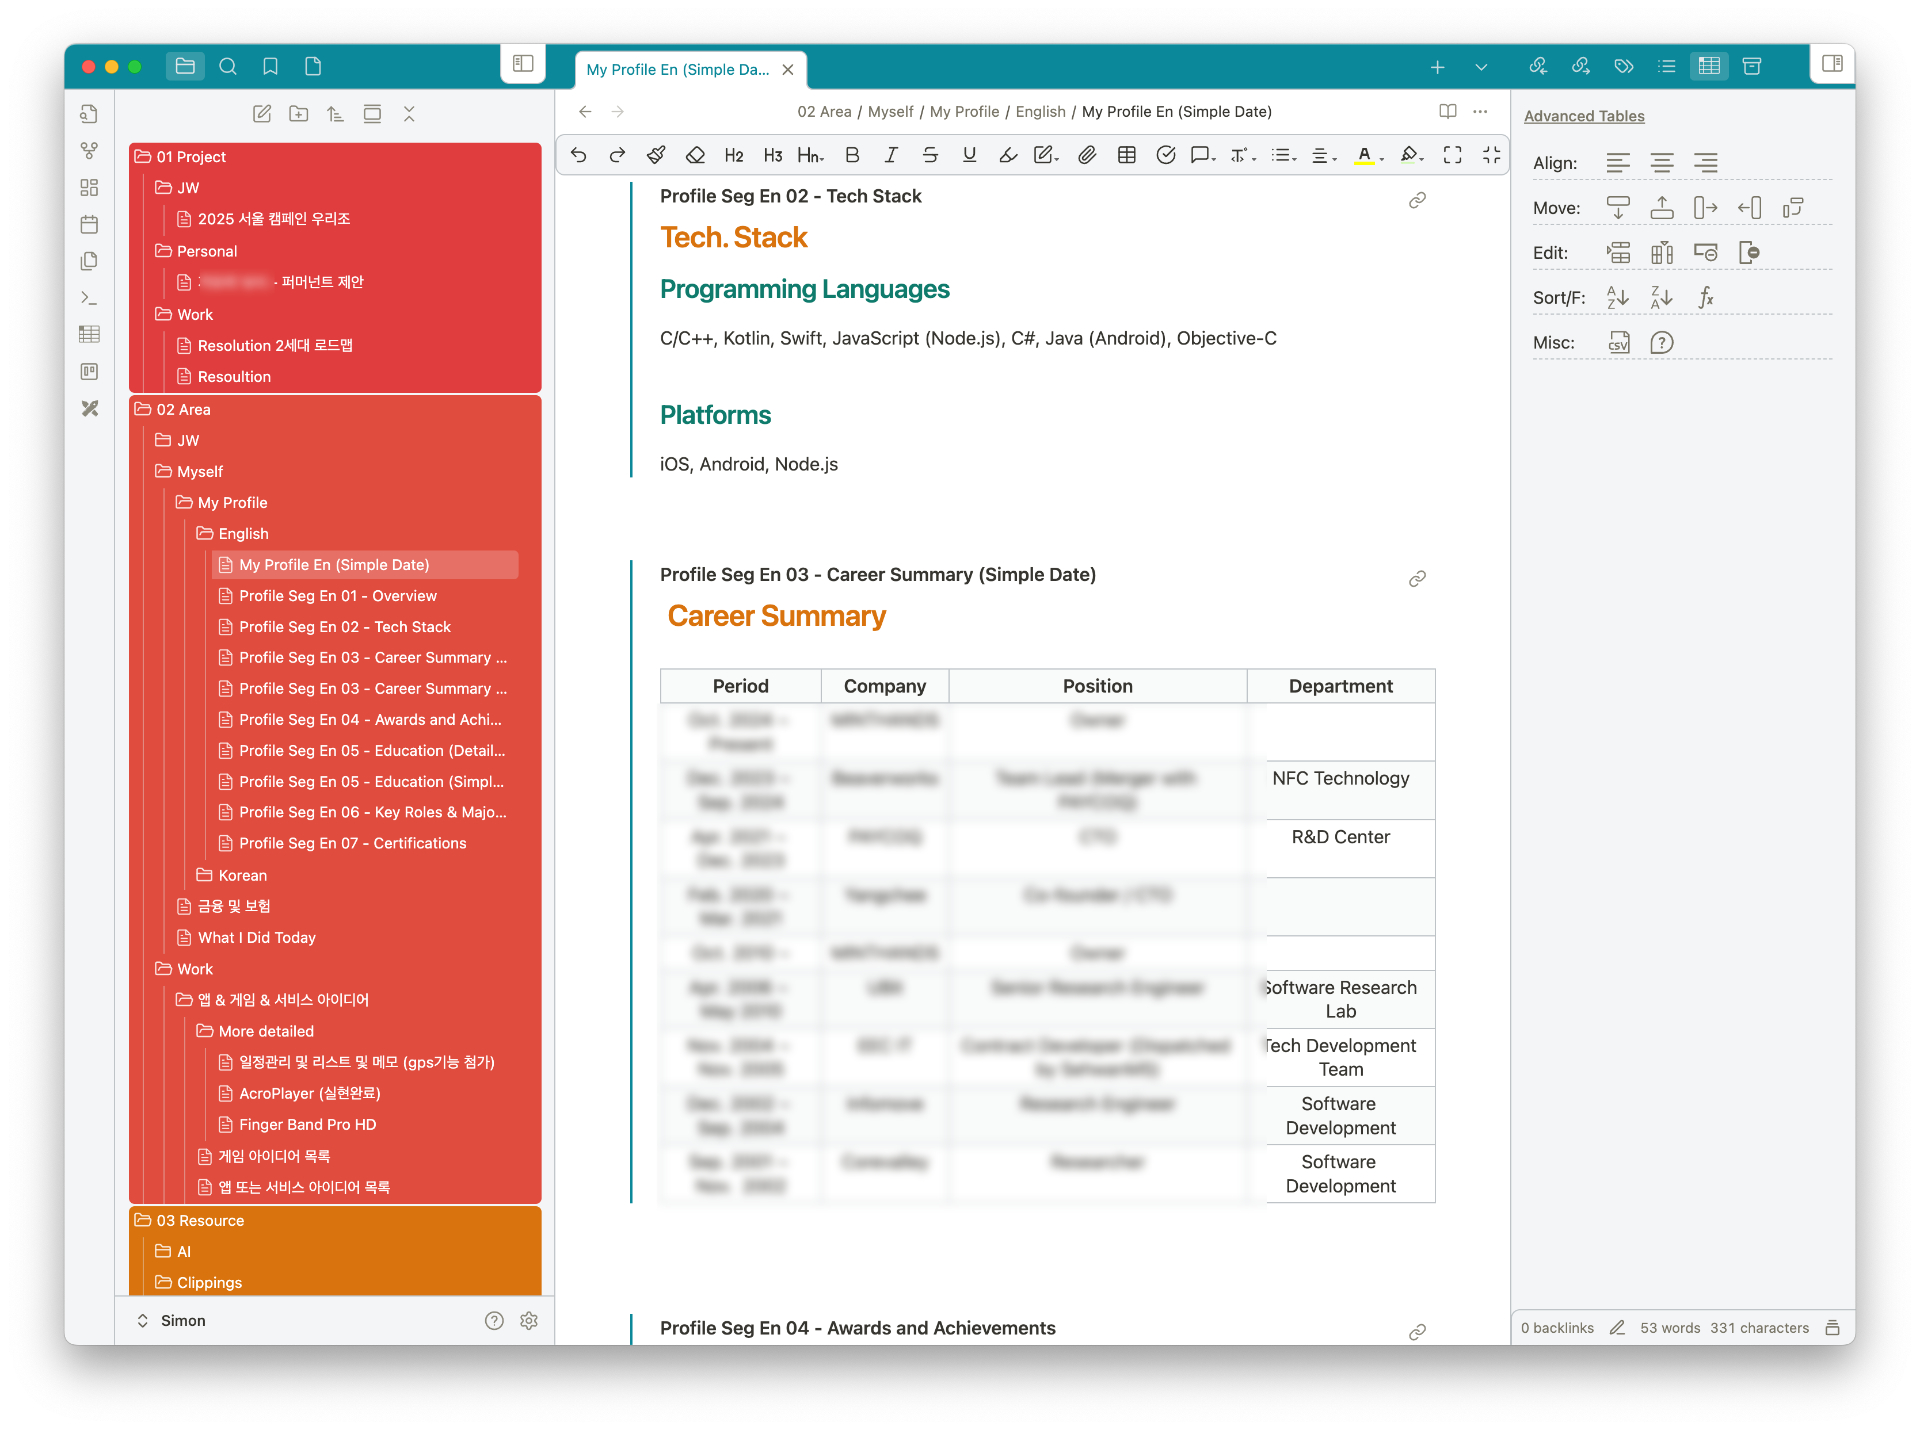This screenshot has height=1430, width=1920.
Task: Click the formula fx icon
Action: [1706, 297]
